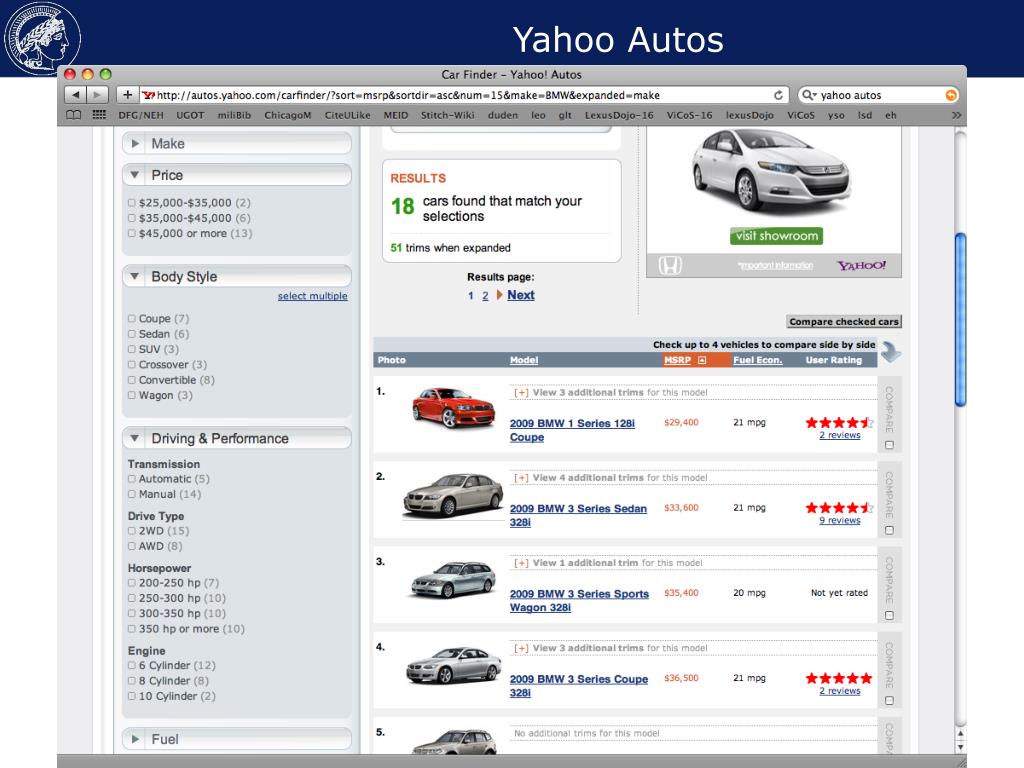The width and height of the screenshot is (1024, 768).
Task: Click the visit showroom button
Action: point(776,236)
